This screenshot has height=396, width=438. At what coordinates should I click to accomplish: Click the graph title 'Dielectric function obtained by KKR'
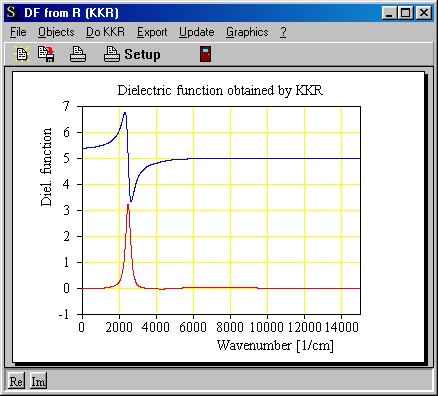(x=220, y=90)
